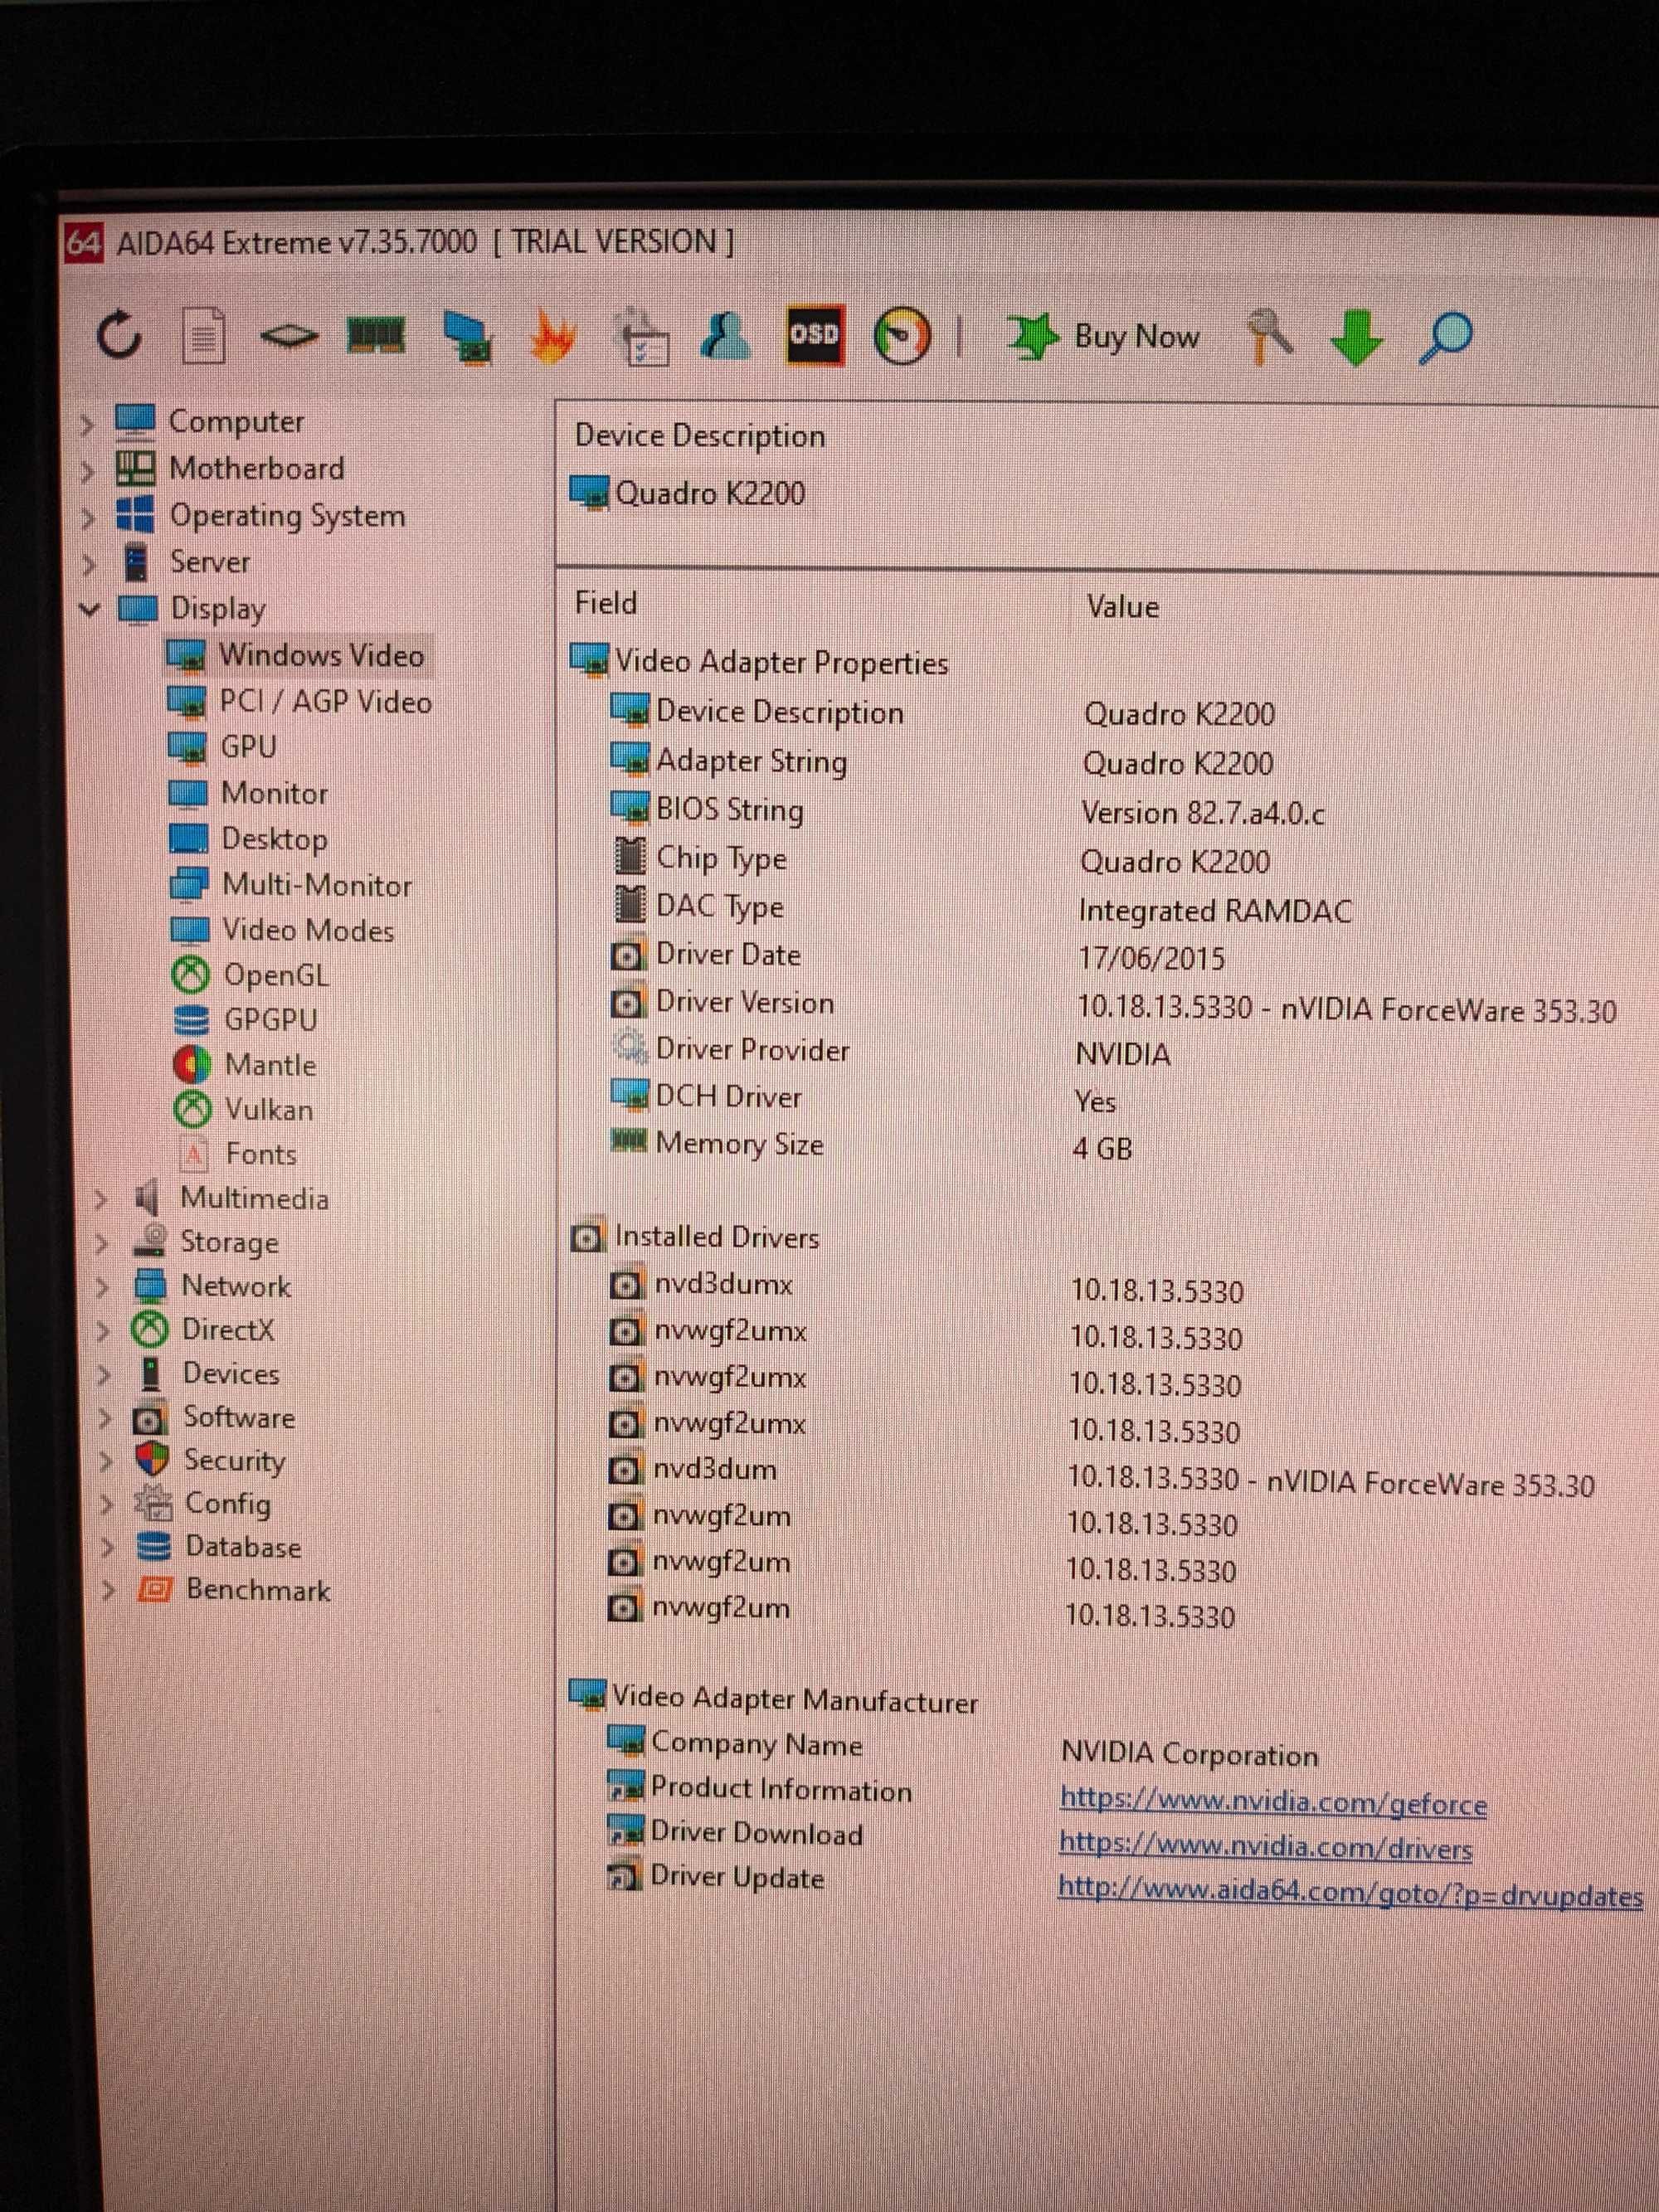1659x2212 pixels.
Task: Click the Config tree icon
Action: [x=153, y=1504]
